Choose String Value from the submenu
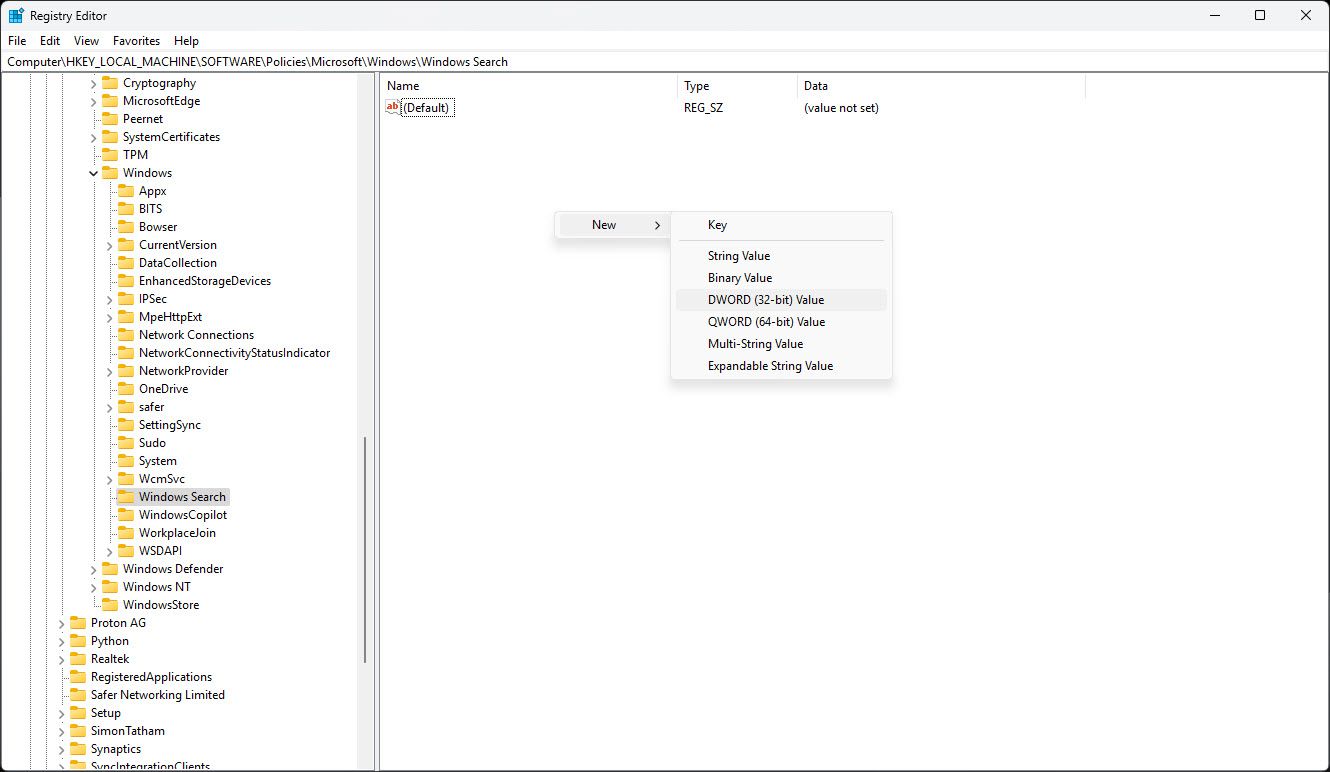The height and width of the screenshot is (772, 1330). click(781, 256)
